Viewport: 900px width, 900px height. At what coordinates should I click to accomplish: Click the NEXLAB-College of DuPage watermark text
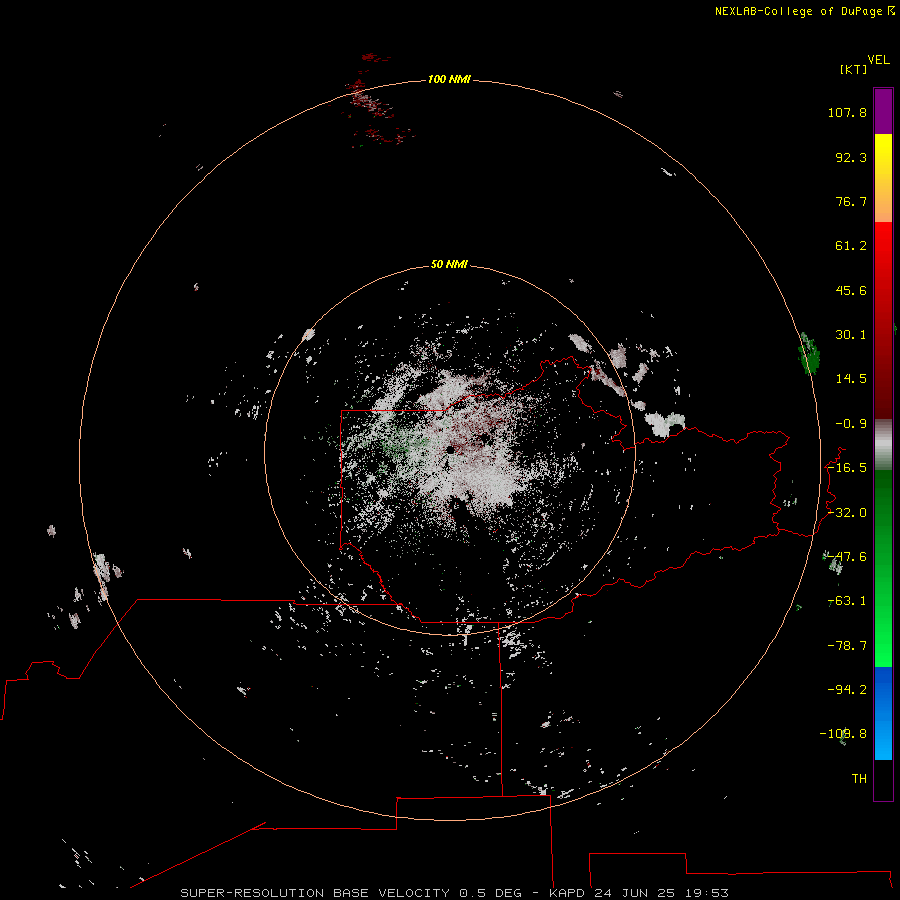[804, 11]
